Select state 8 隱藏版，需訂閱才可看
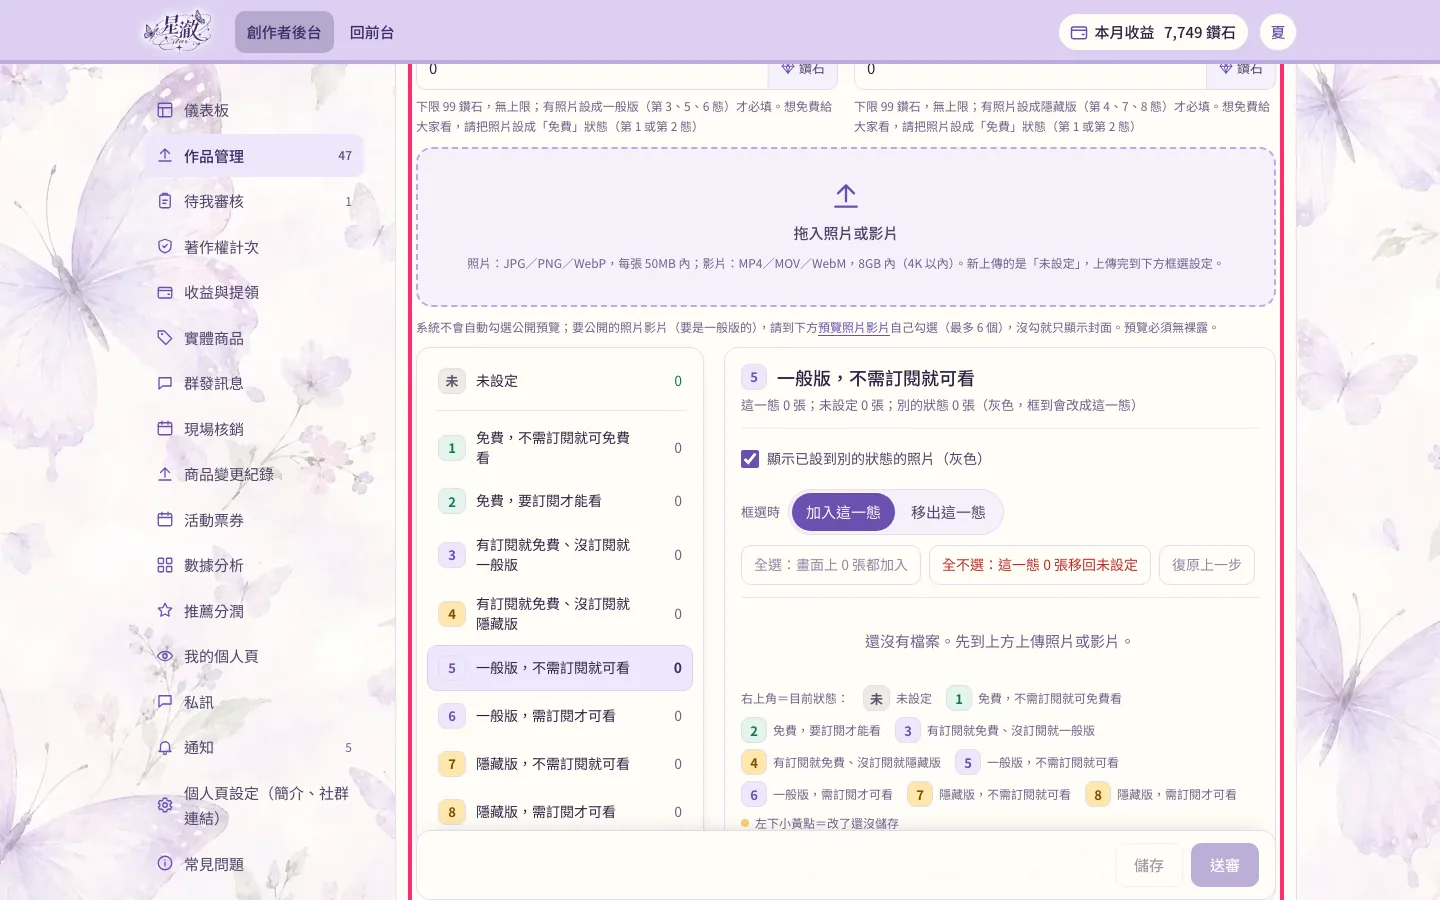The image size is (1440, 900). (x=560, y=812)
